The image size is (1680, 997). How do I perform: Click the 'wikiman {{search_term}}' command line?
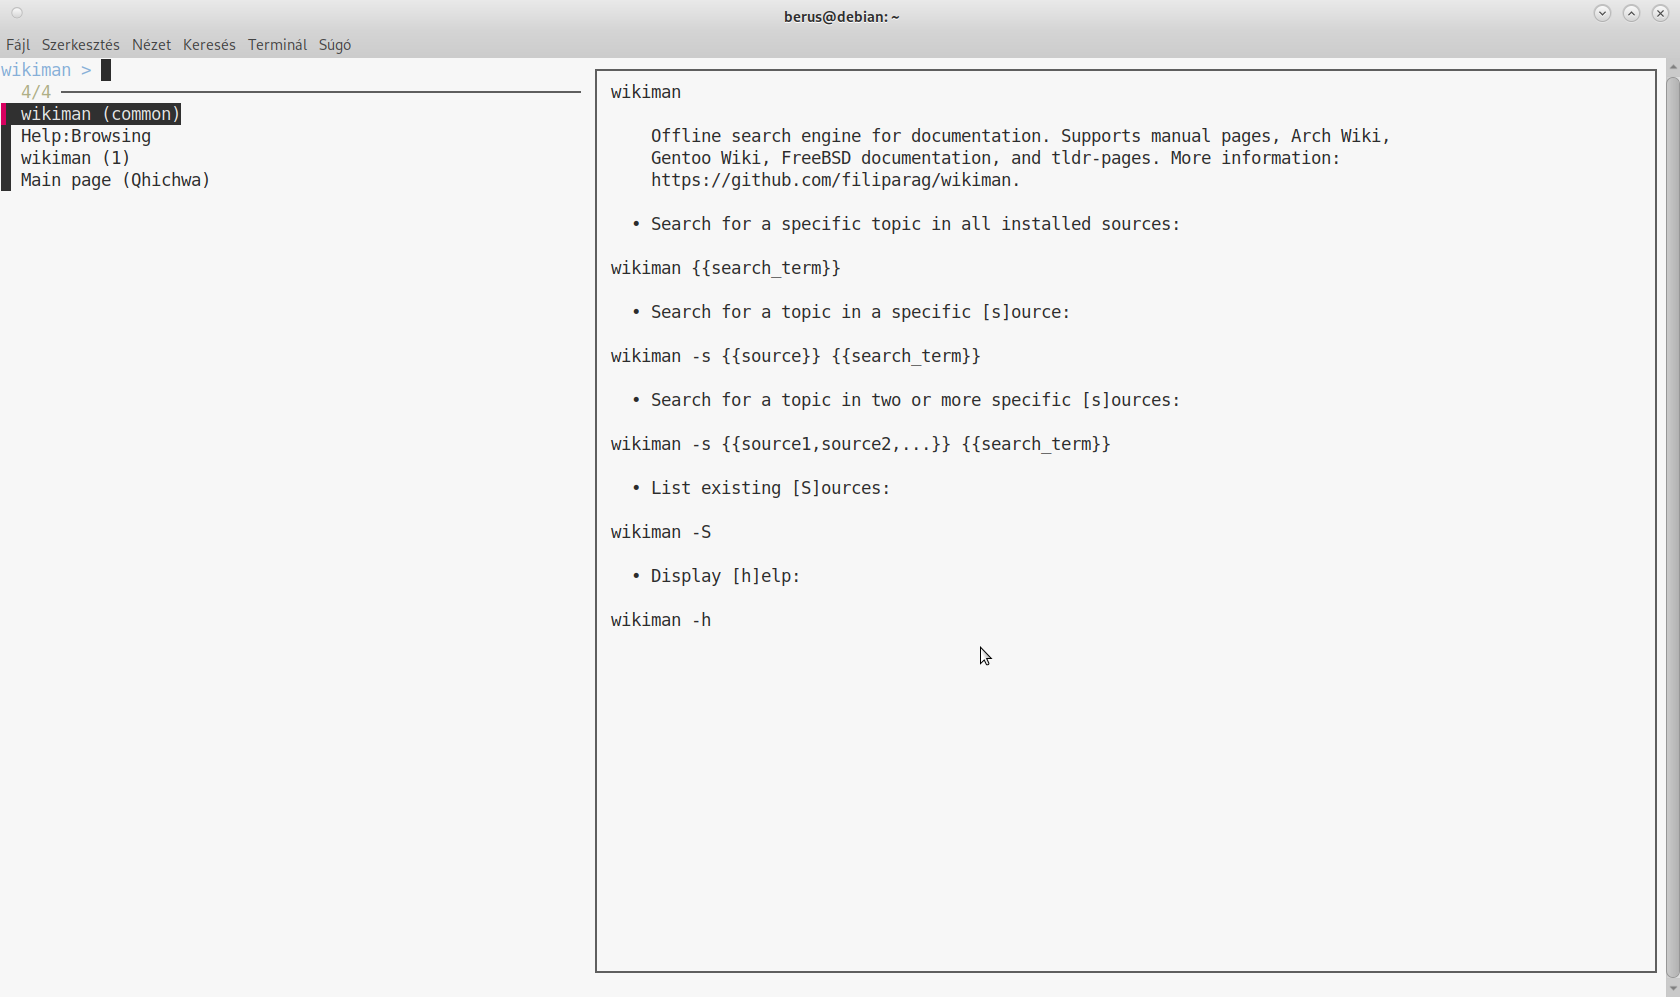click(x=726, y=268)
